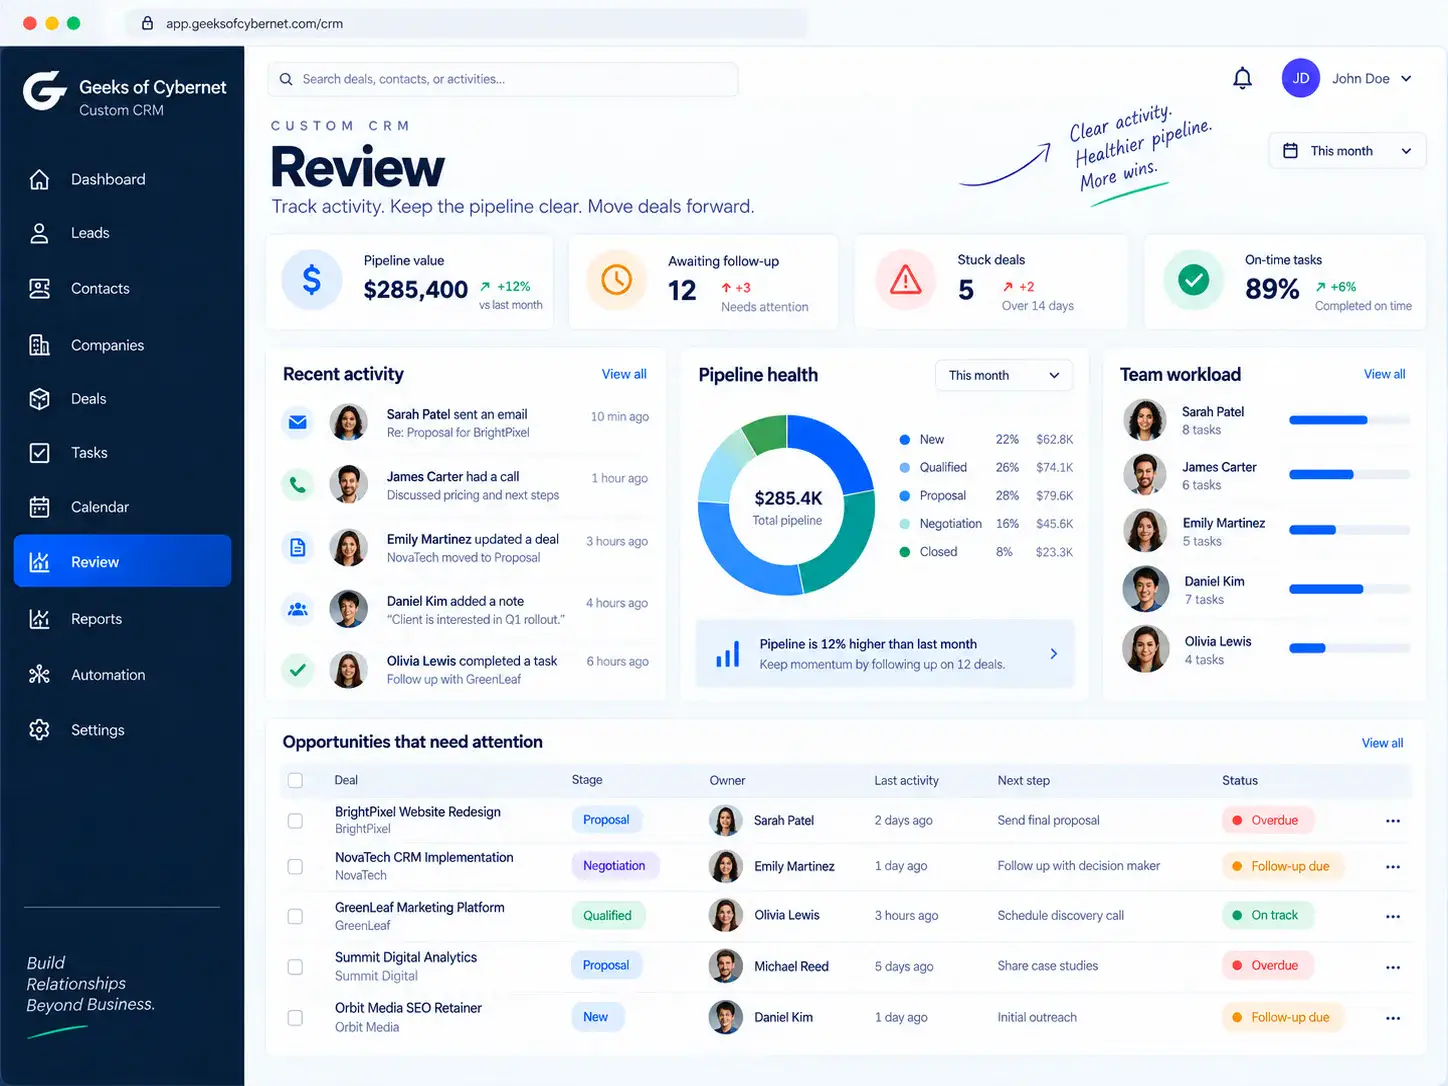This screenshot has height=1086, width=1448.
Task: Open more options for NovaTech CRM Implementation
Action: (1392, 867)
